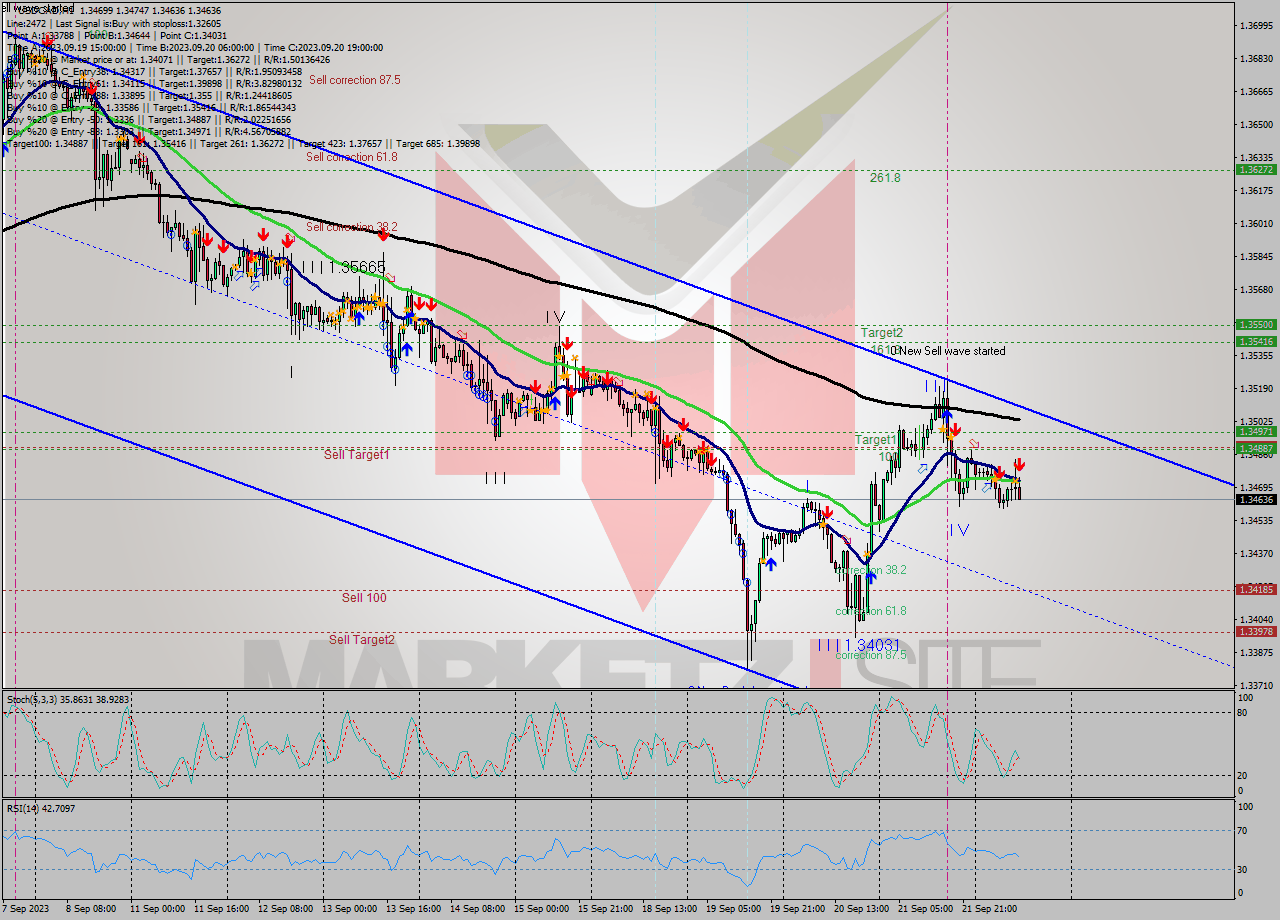The width and height of the screenshot is (1280, 920).
Task: Click the green 1.34887 price tag
Action: pyautogui.click(x=1256, y=448)
